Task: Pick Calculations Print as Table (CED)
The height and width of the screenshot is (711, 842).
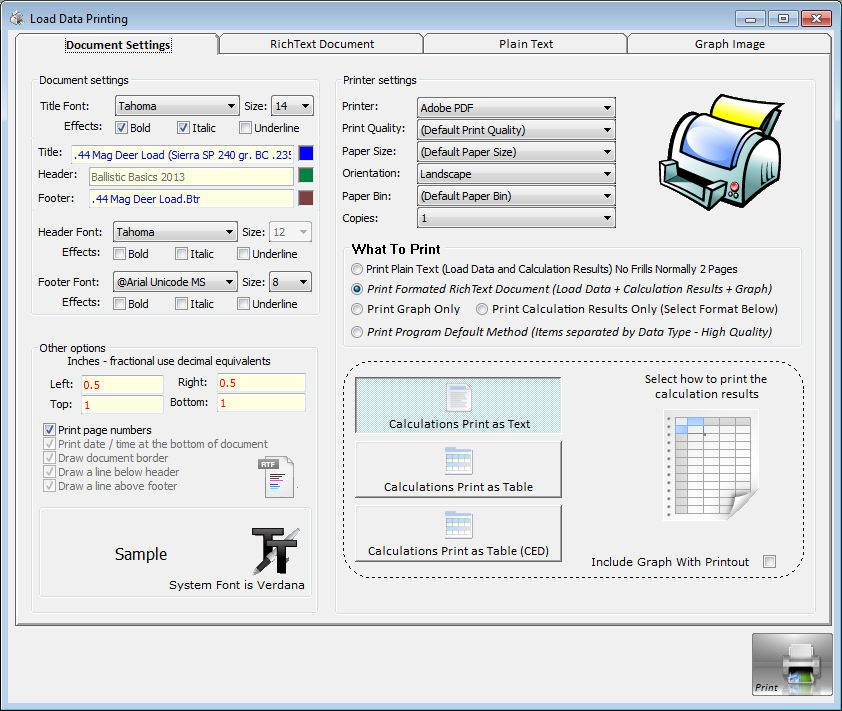Action: pyautogui.click(x=459, y=533)
